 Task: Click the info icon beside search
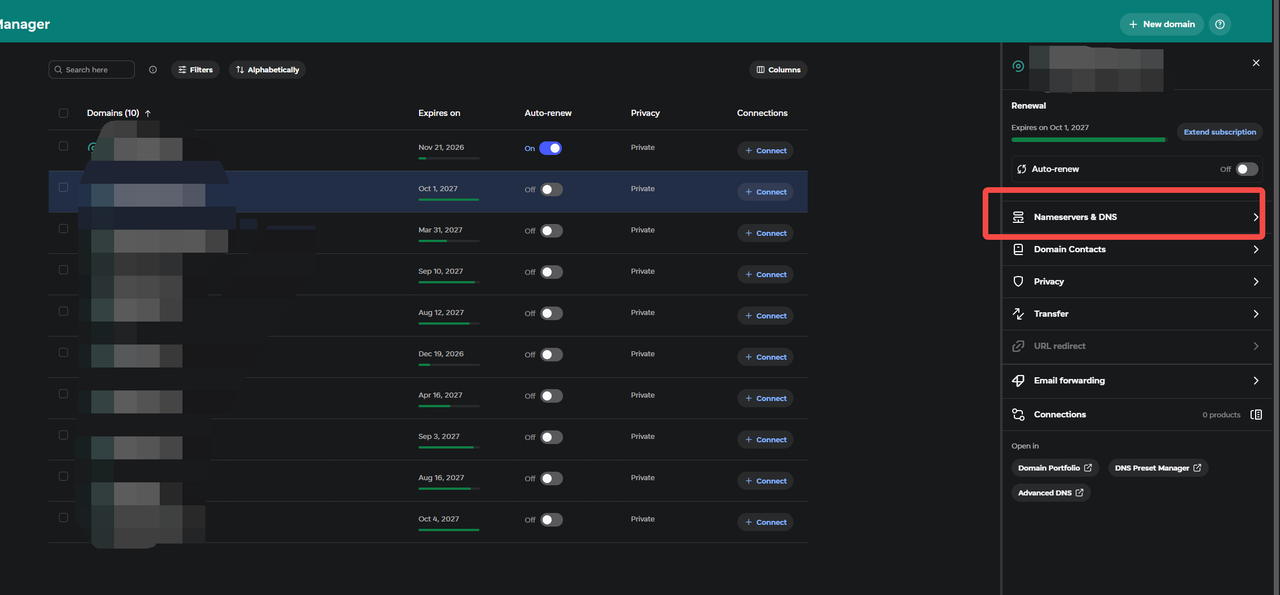153,70
